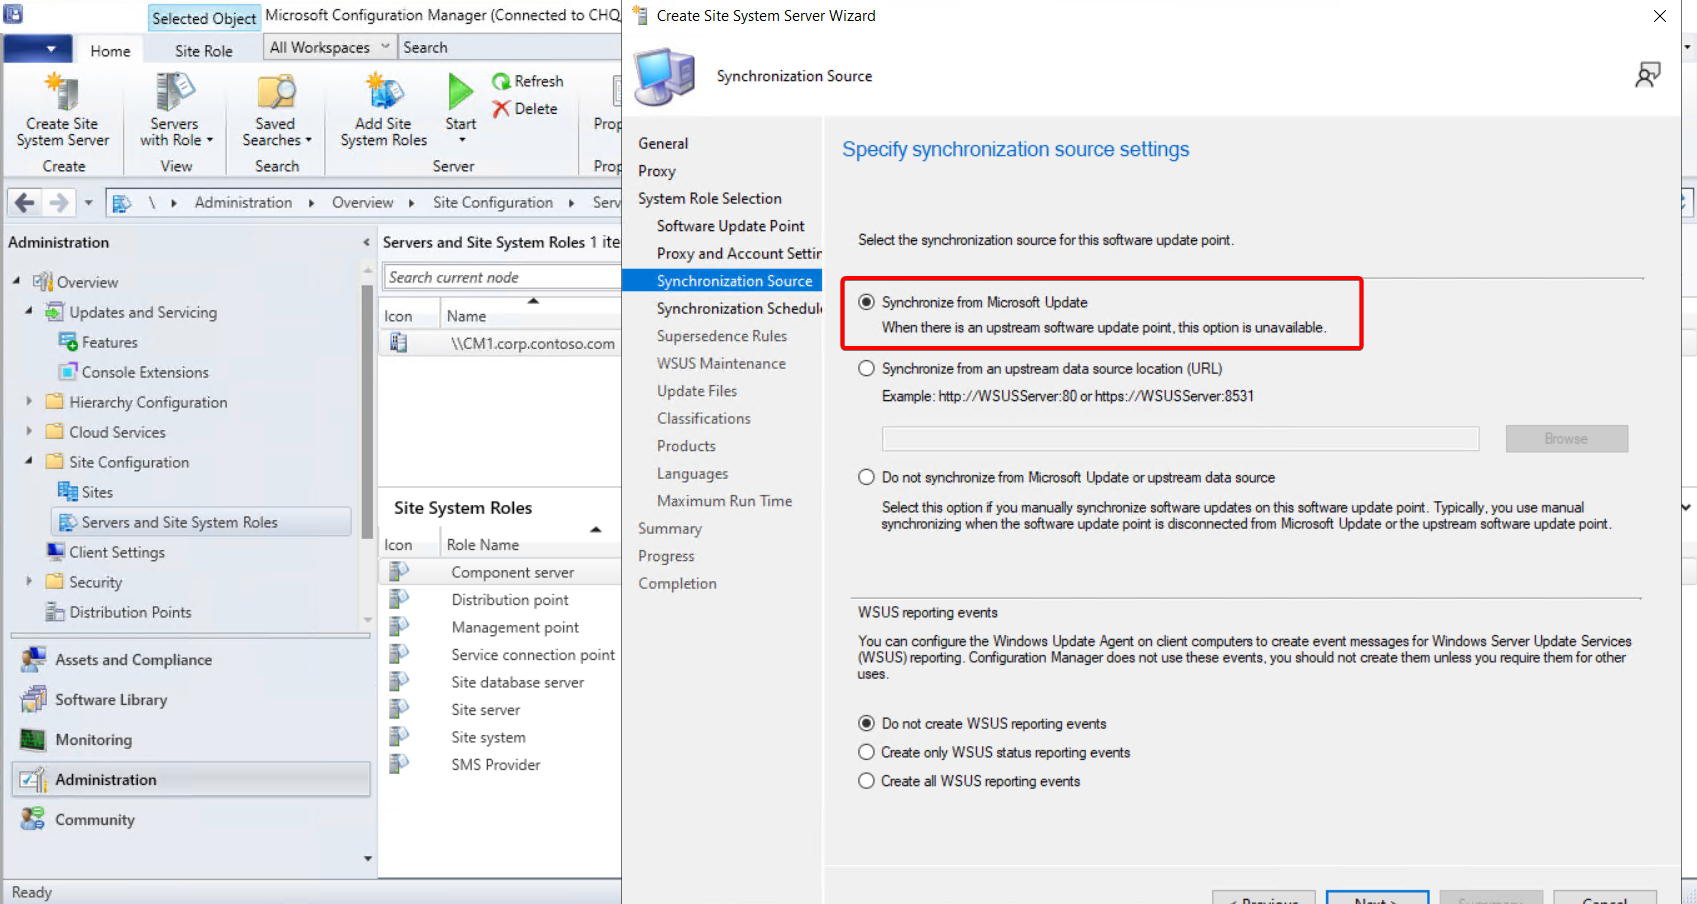Click Site Configuration in the breadcrumb path
This screenshot has height=904, width=1697.
pos(492,203)
